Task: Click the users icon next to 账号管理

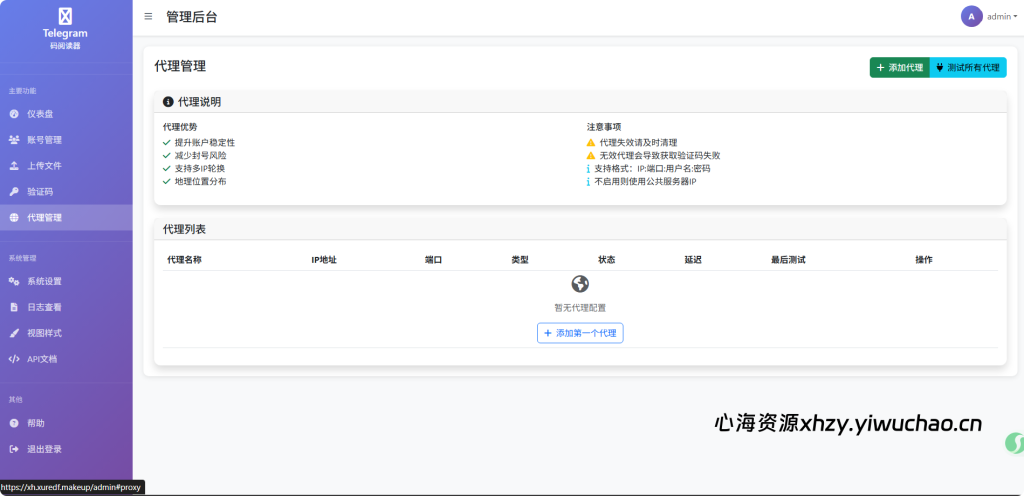Action: [14, 140]
